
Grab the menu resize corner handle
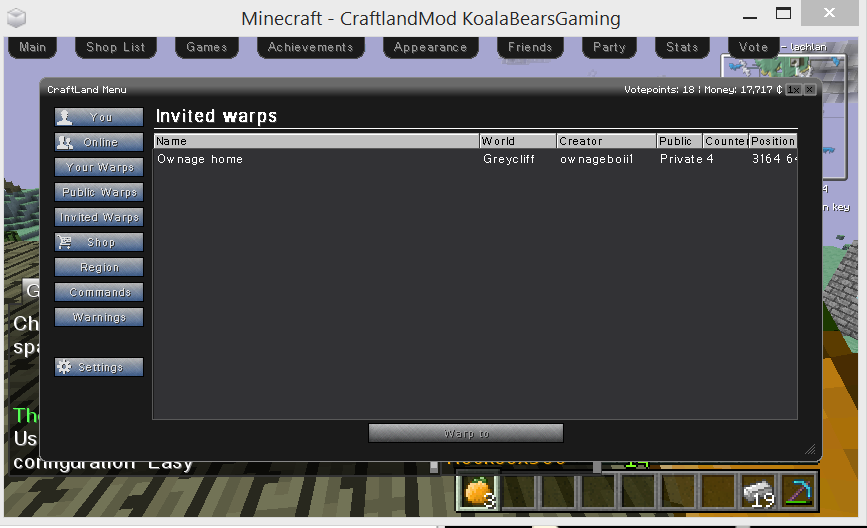point(810,449)
